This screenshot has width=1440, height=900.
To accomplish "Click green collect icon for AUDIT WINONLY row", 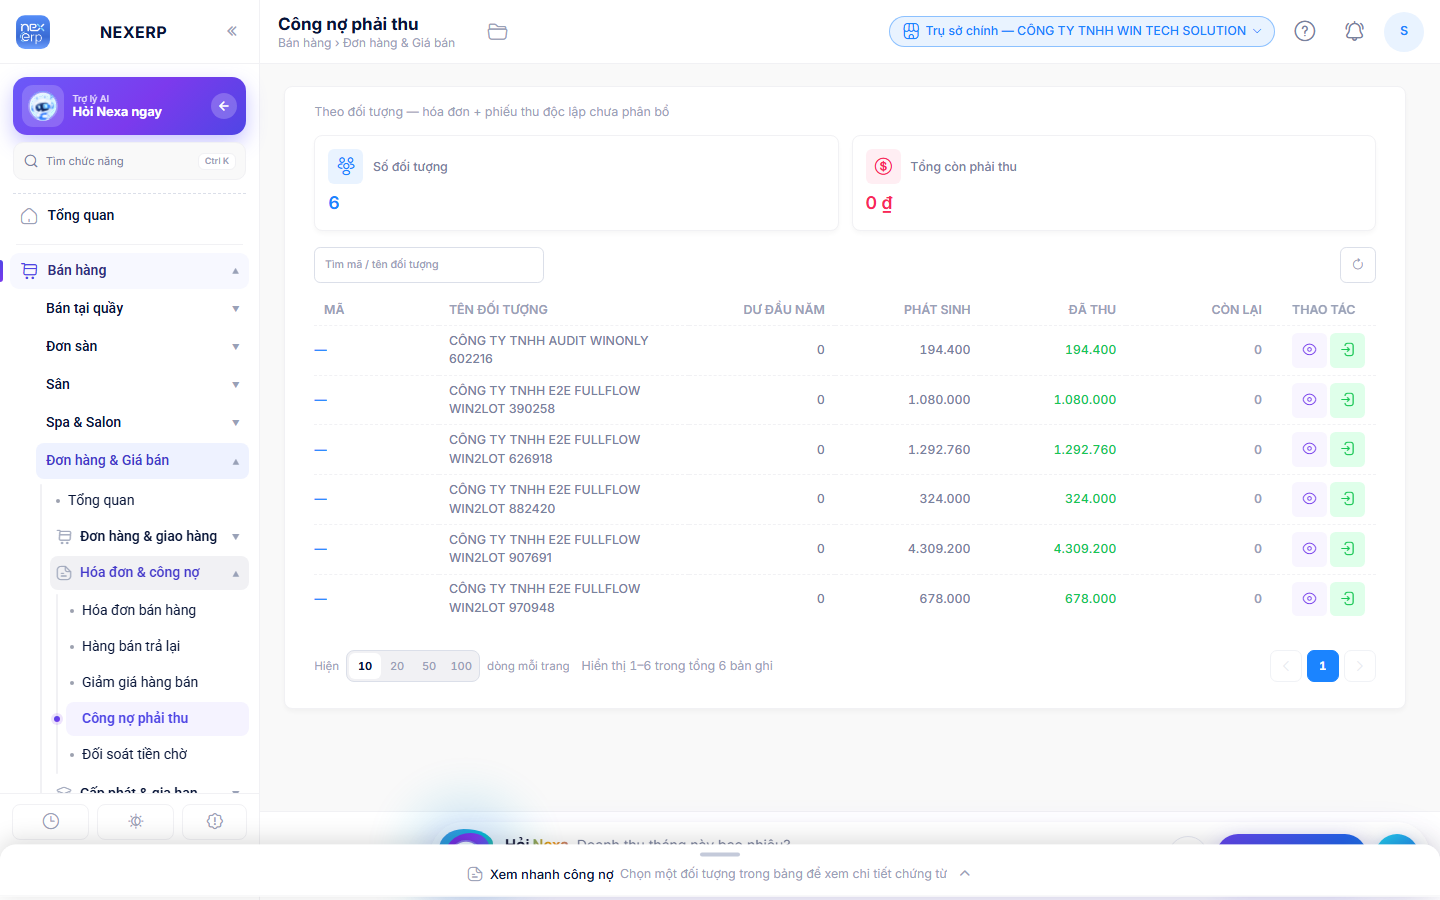I will tap(1348, 350).
